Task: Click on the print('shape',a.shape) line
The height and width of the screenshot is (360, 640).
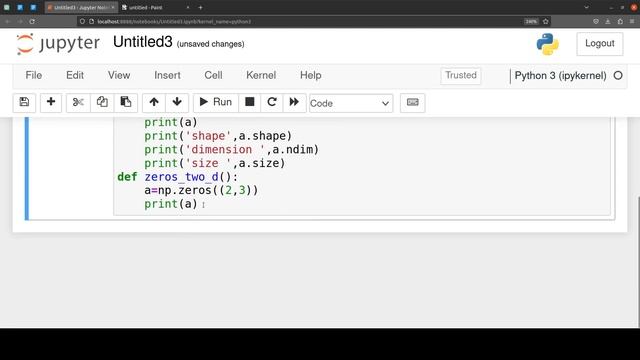Action: tap(218, 136)
